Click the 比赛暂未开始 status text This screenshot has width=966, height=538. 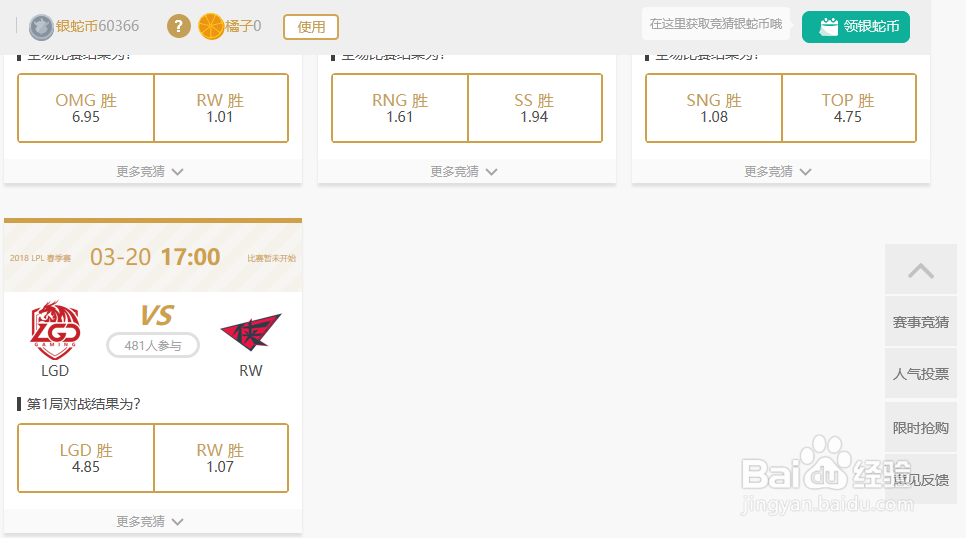coord(272,258)
